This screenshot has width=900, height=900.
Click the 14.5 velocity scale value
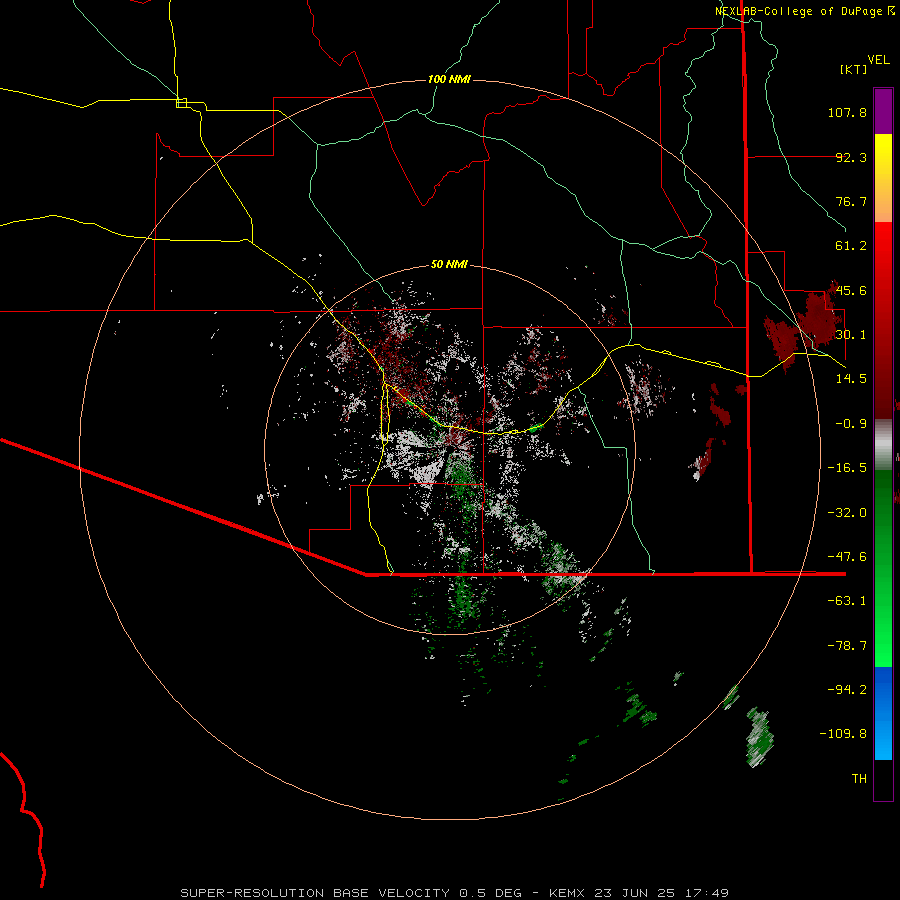[851, 378]
